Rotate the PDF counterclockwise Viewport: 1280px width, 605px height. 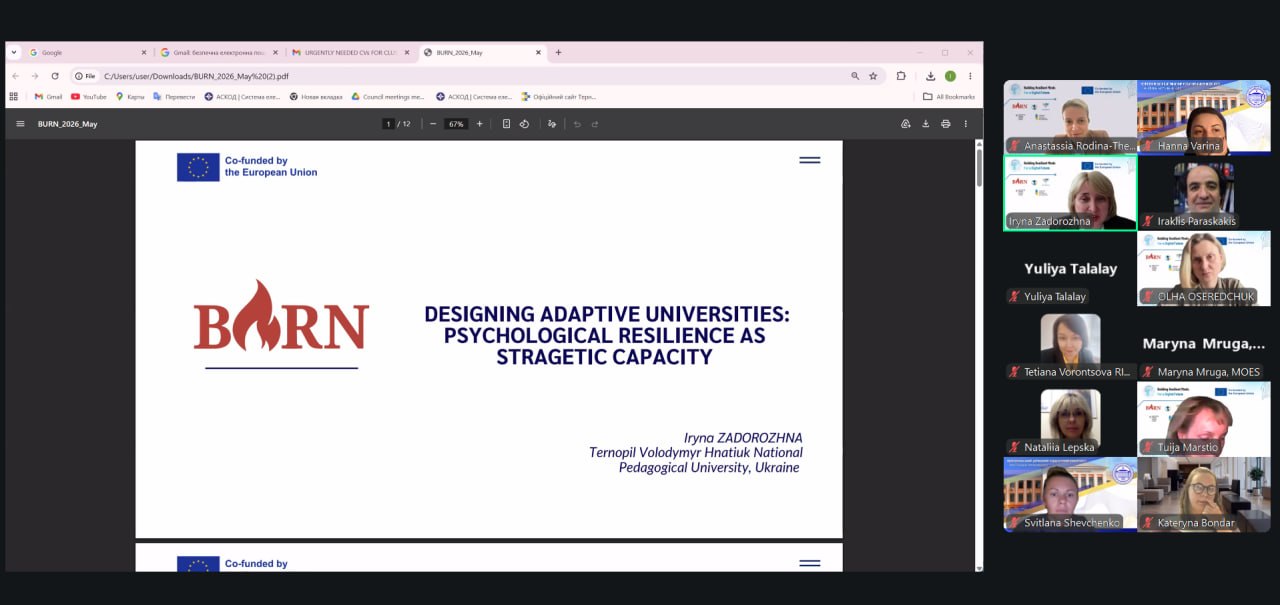524,124
